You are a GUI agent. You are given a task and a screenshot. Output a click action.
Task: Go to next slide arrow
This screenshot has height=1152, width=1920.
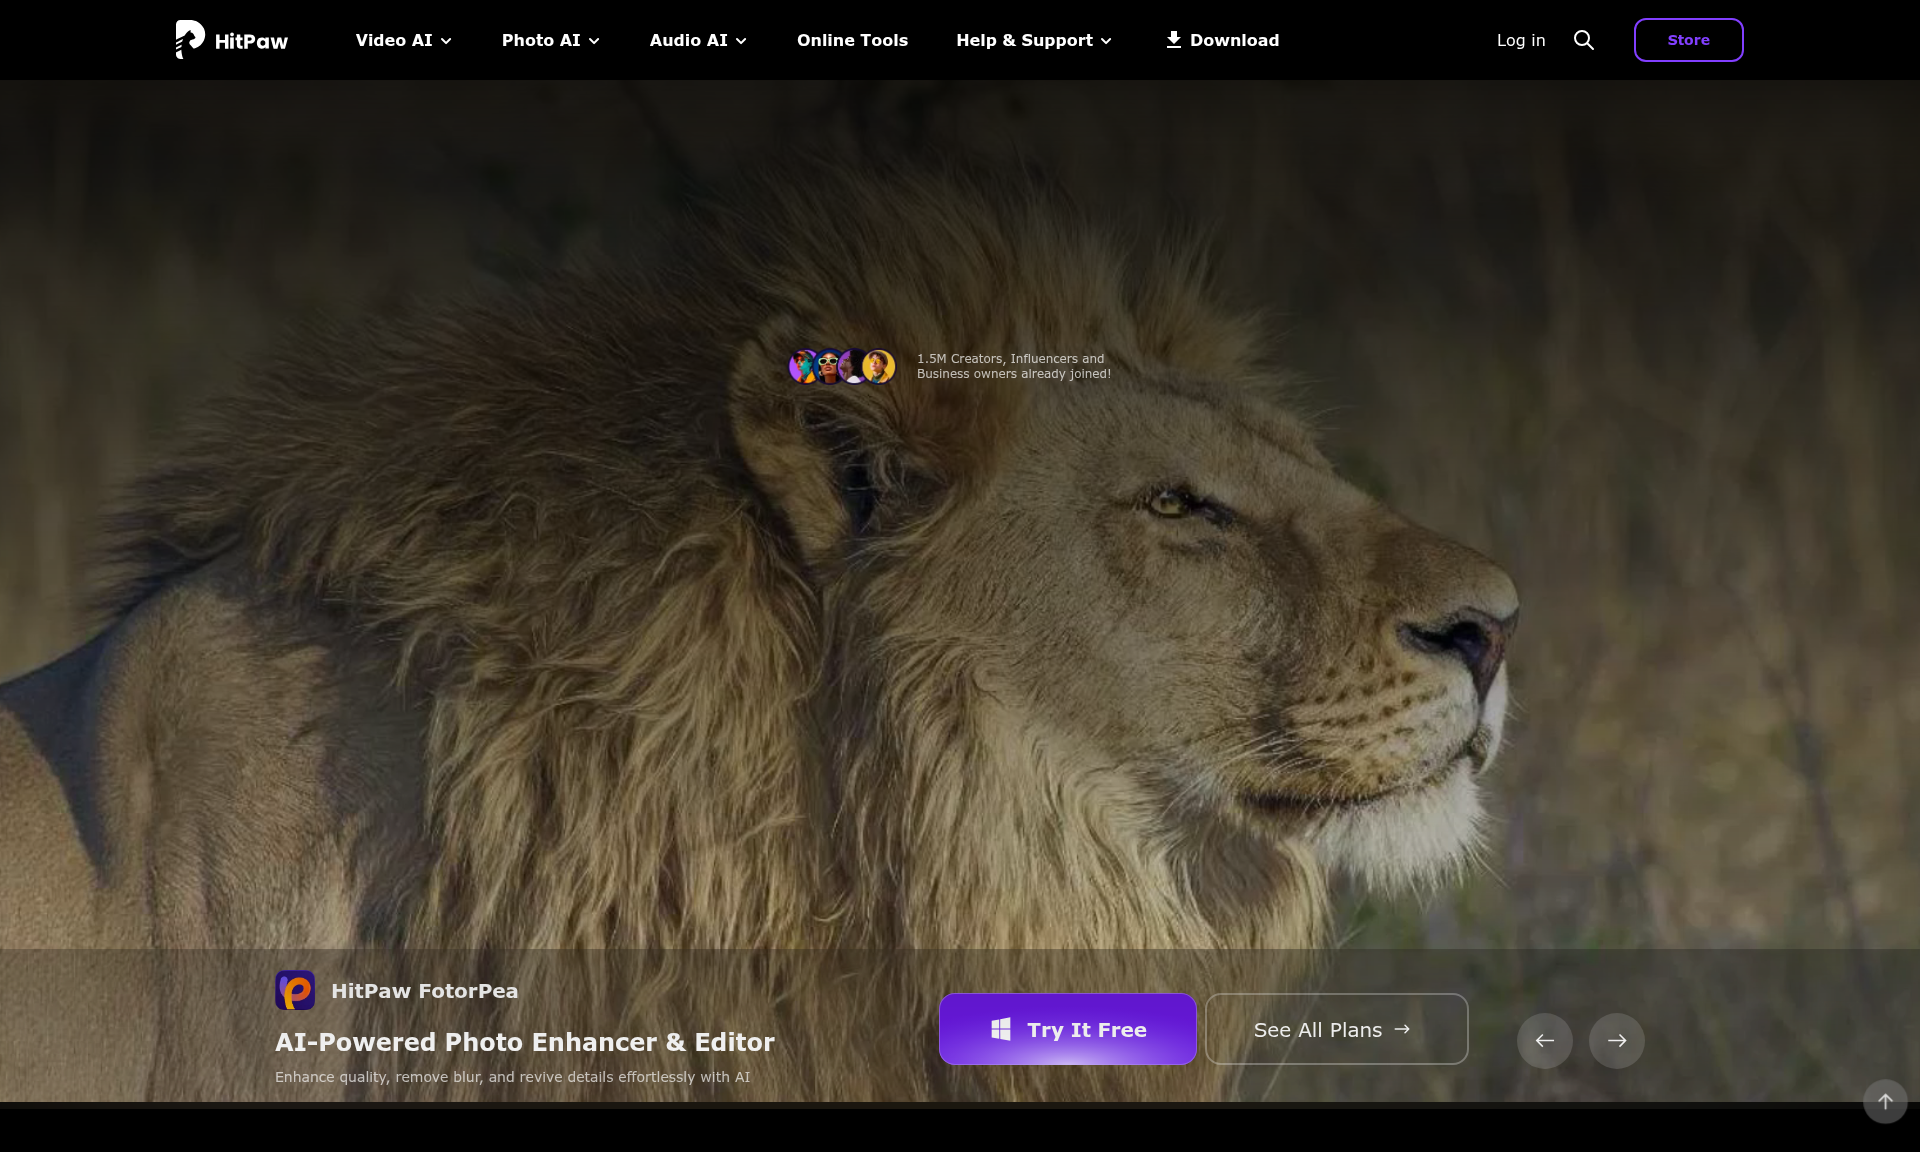tap(1616, 1041)
